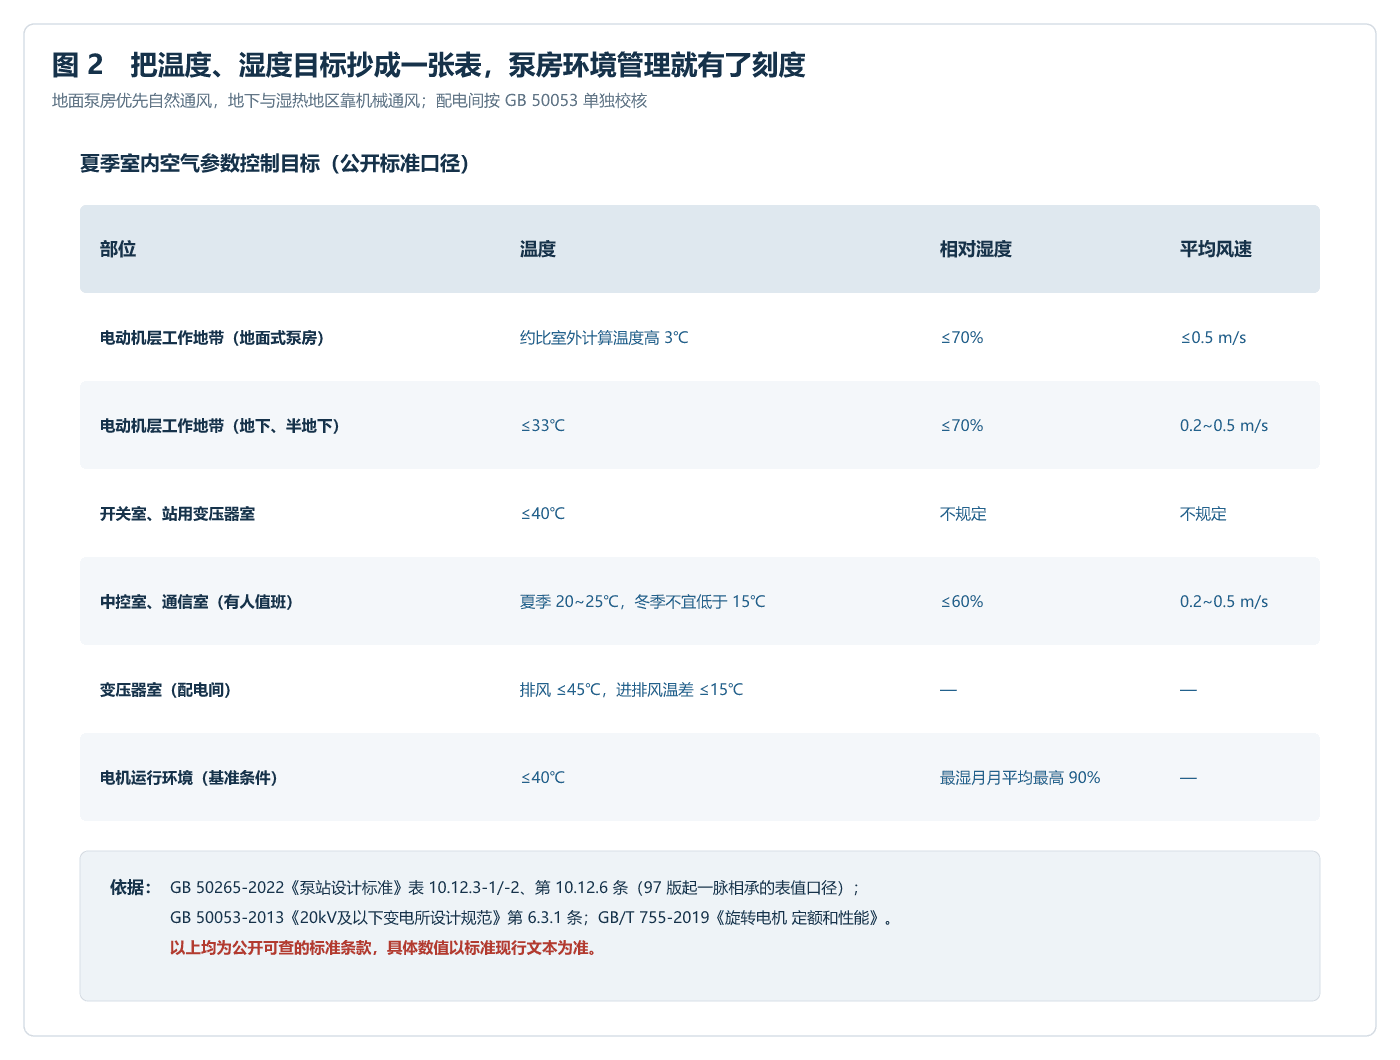Click 0.2~0.5 m/s in the 中控室 row
The image size is (1400, 1060).
point(1224,602)
